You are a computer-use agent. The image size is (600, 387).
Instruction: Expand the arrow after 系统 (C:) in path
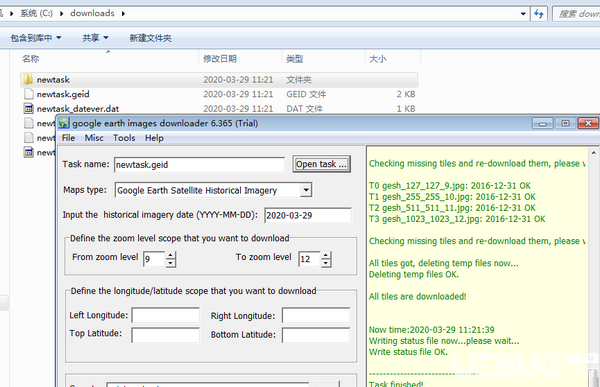[61, 14]
